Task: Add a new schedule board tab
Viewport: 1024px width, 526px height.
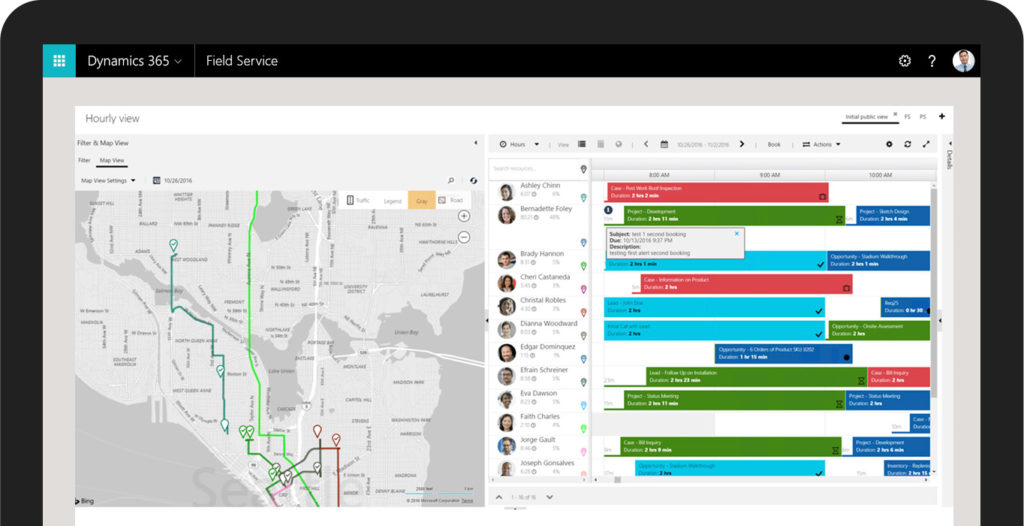Action: pyautogui.click(x=942, y=116)
